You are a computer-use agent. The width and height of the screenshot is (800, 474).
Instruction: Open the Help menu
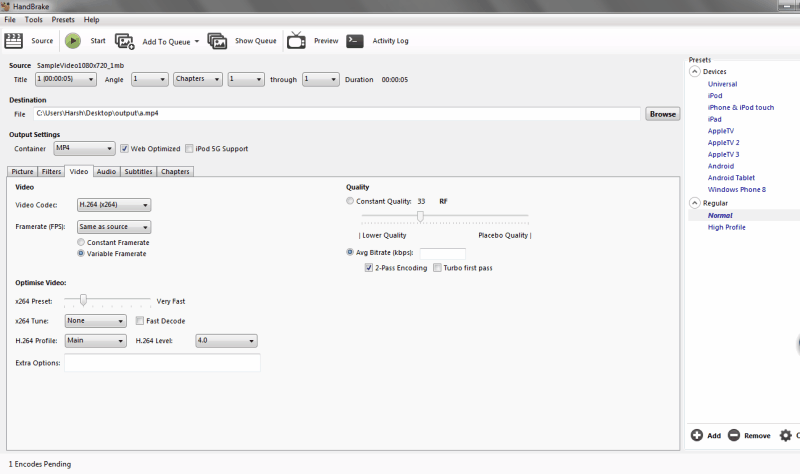tap(91, 20)
